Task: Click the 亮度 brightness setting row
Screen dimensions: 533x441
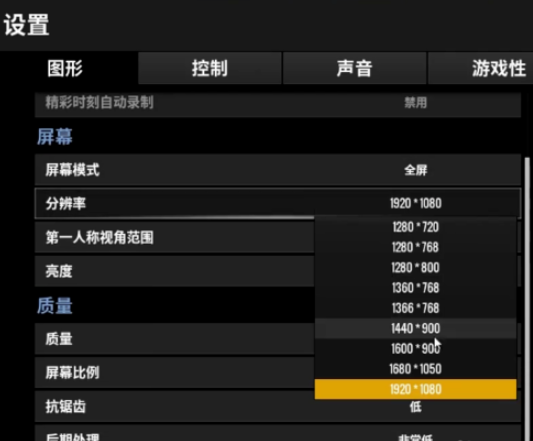Action: point(174,271)
